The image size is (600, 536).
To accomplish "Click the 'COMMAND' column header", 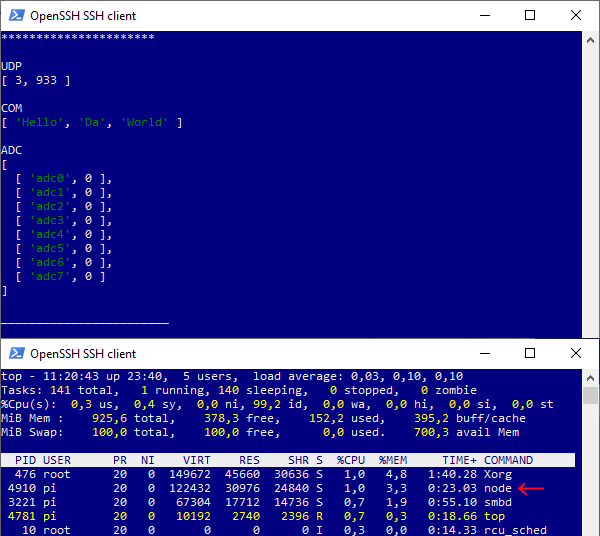I will pos(509,460).
